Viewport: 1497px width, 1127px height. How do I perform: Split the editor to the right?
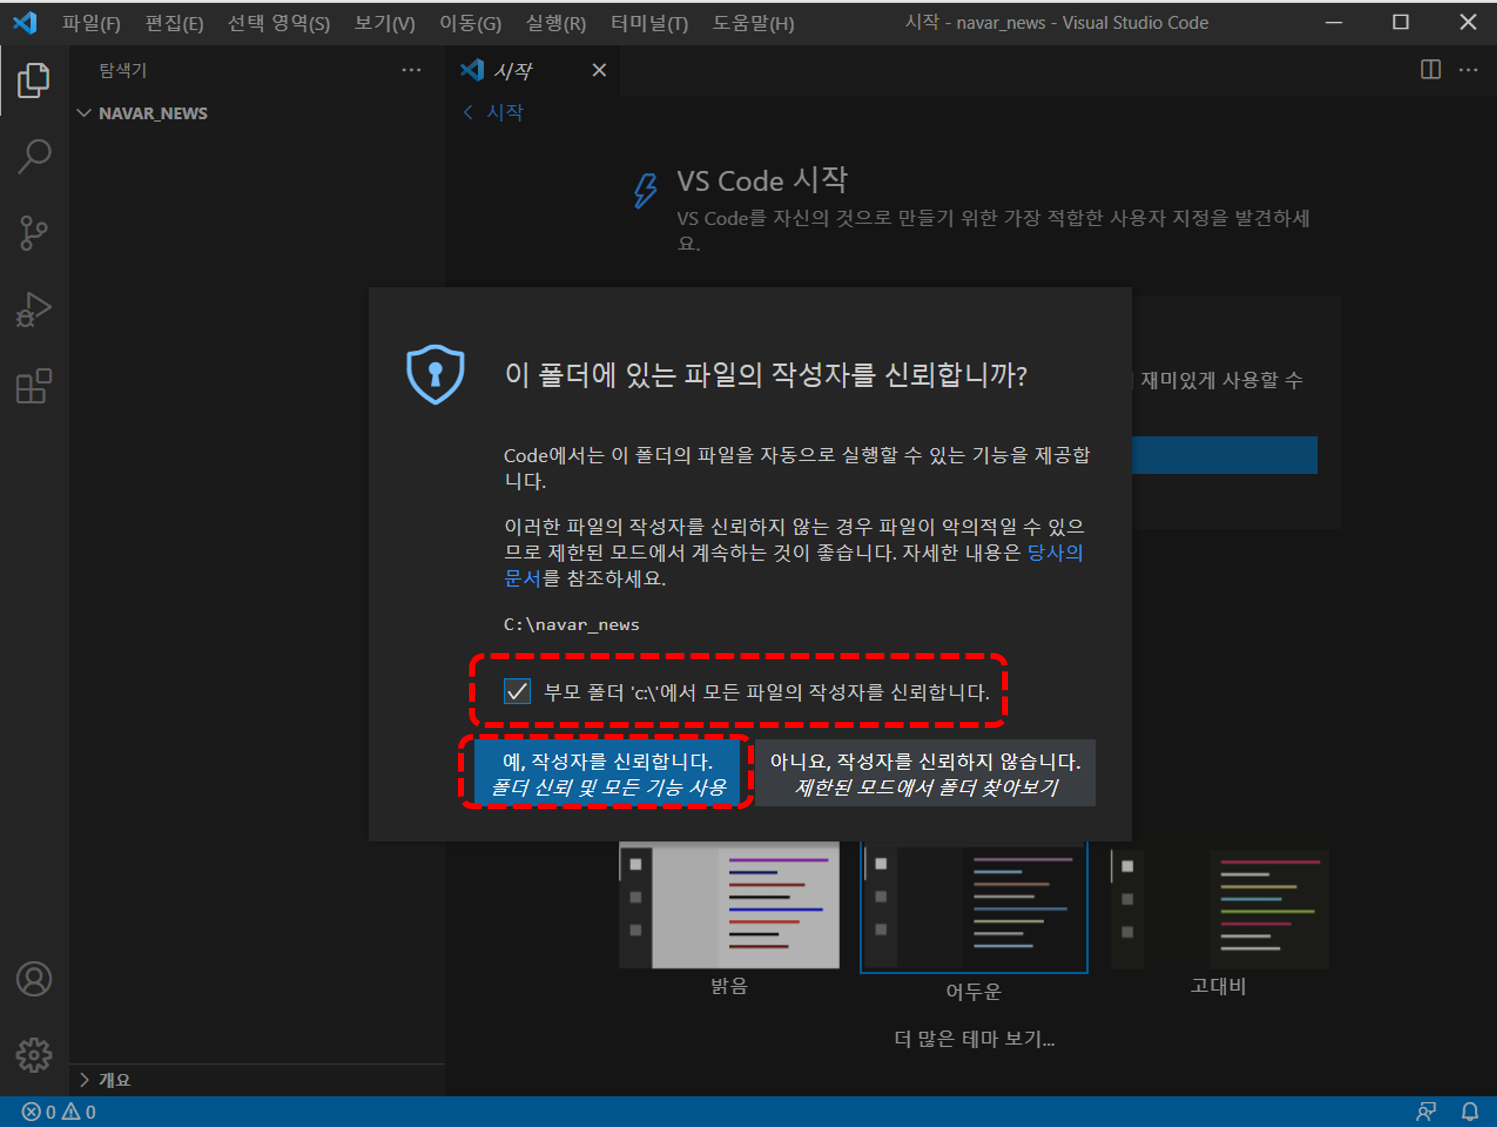(x=1431, y=70)
